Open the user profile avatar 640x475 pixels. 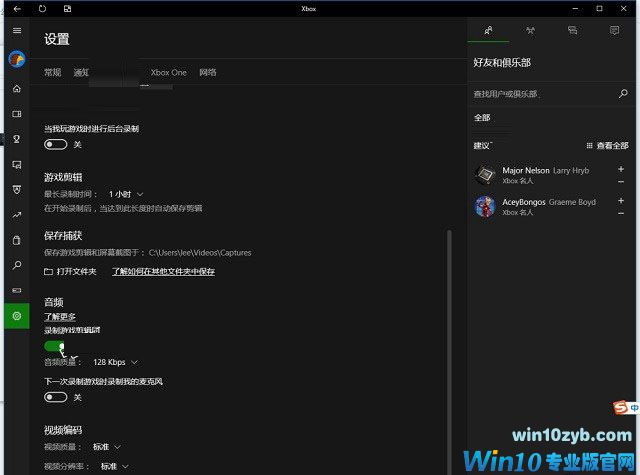[x=17, y=59]
